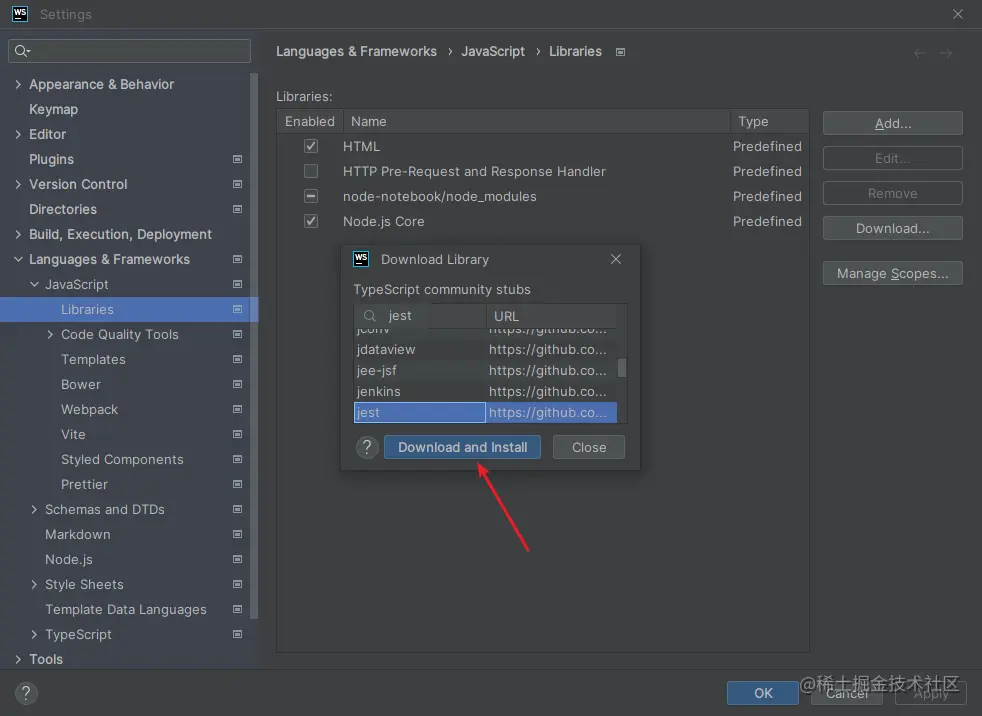This screenshot has width=982, height=716.
Task: Click the Add... button
Action: (x=892, y=123)
